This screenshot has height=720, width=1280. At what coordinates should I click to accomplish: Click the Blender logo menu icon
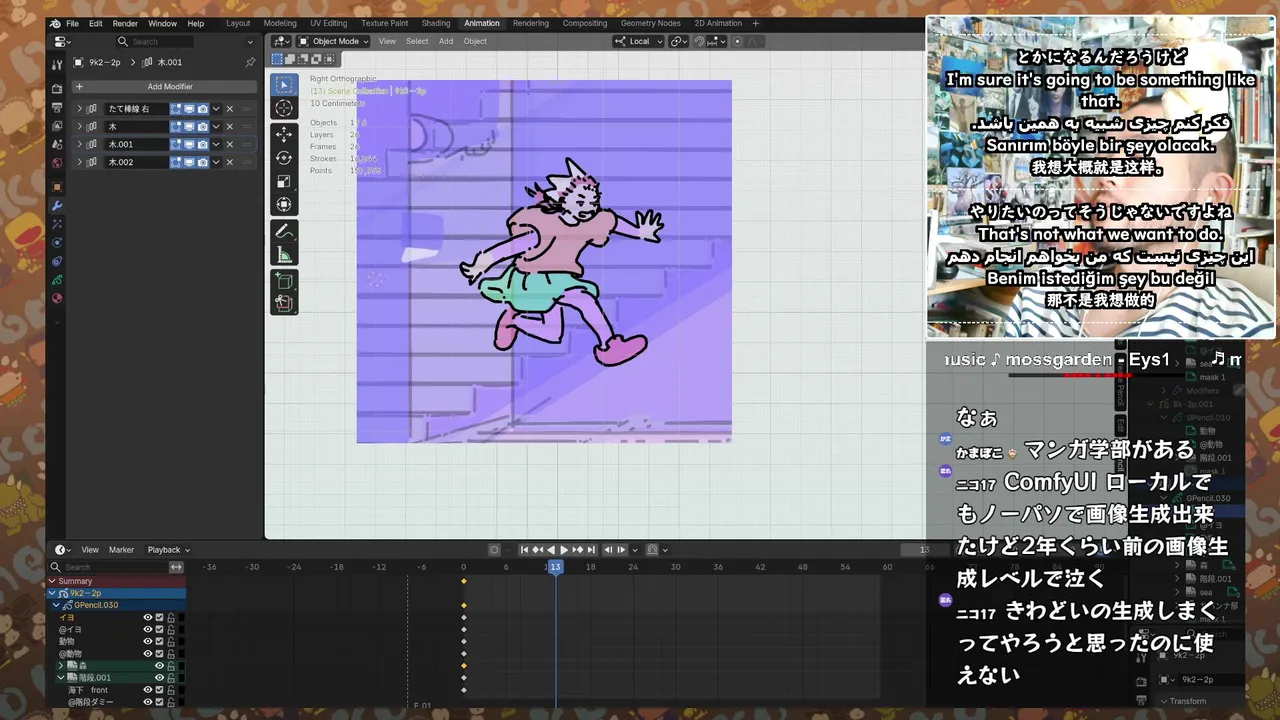coord(55,23)
